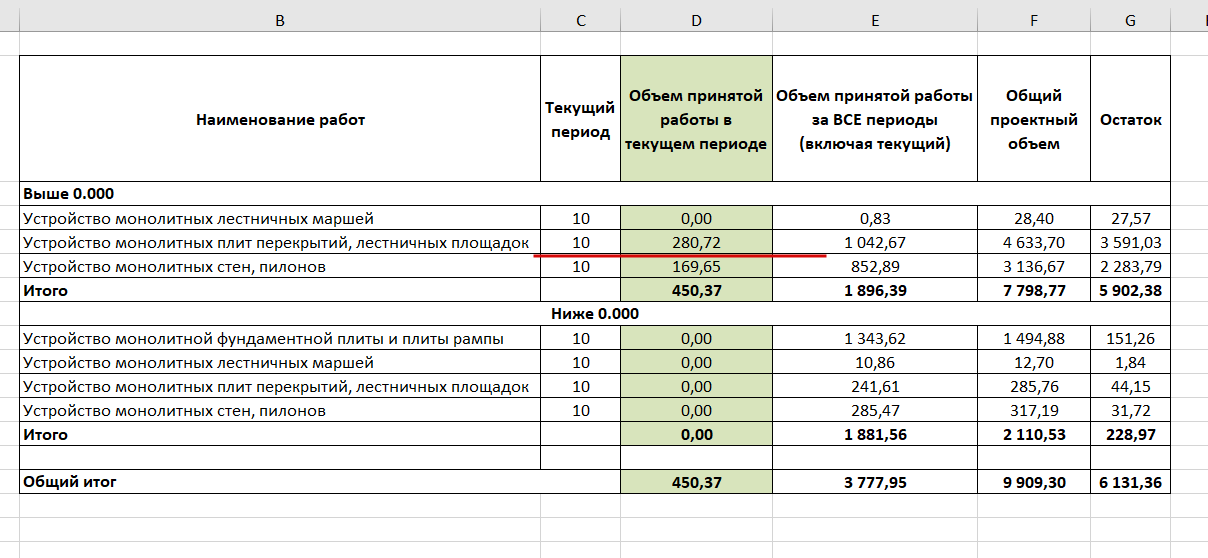The image size is (1208, 558).
Task: Click 0,00 in the row with 10,86
Action: (x=696, y=363)
